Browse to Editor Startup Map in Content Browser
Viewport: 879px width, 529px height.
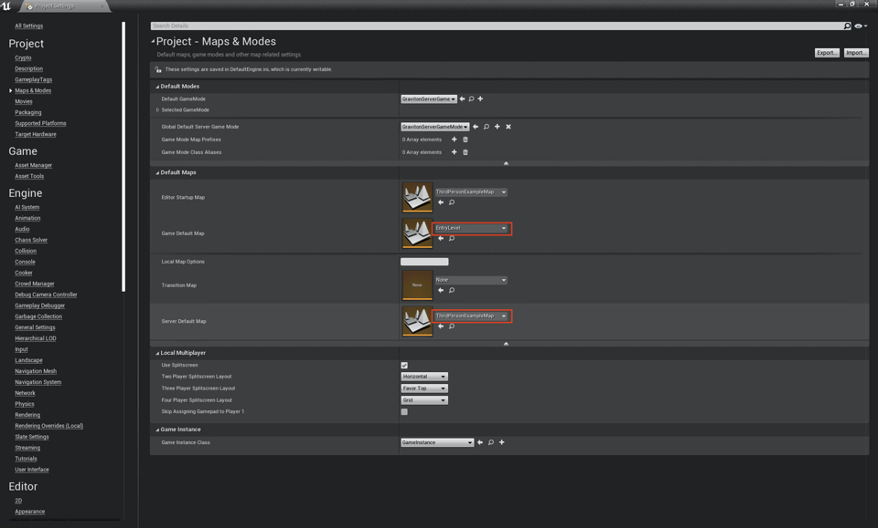[x=452, y=202]
